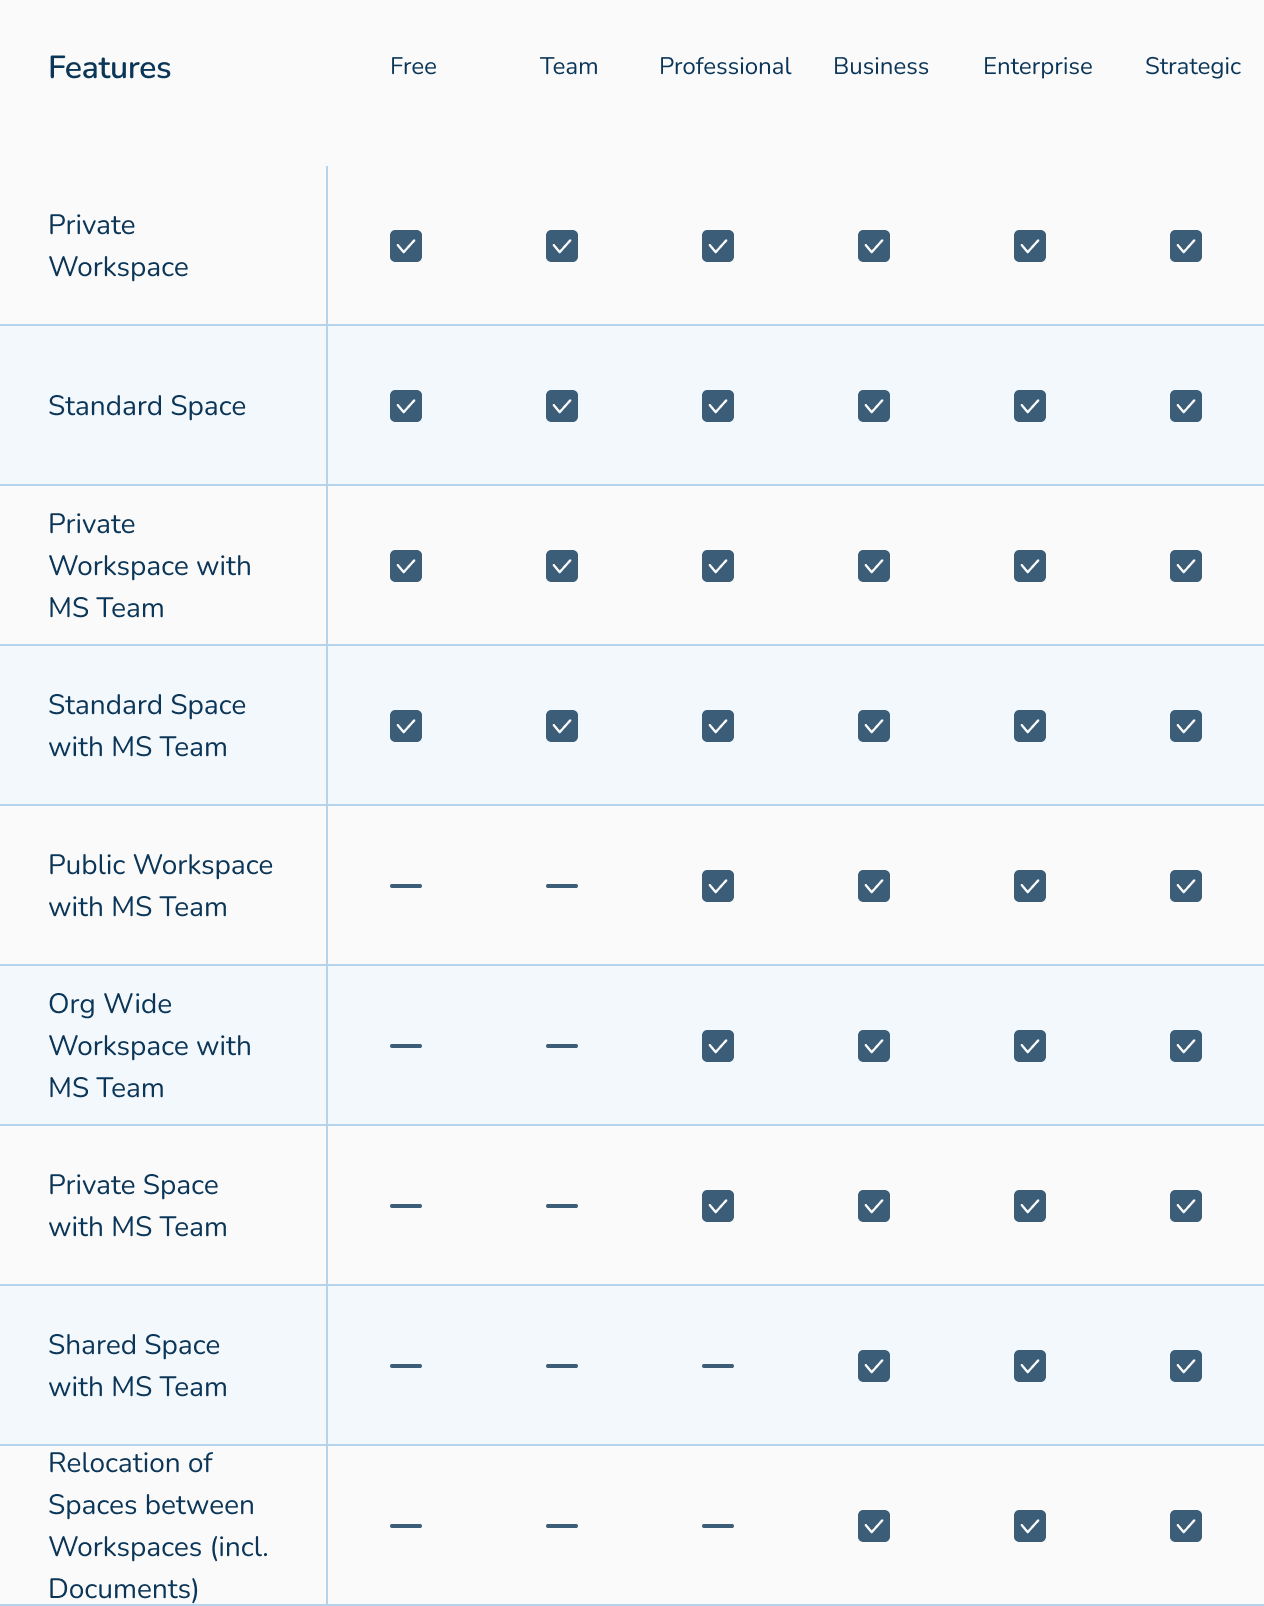Select the Business plan column header

tap(881, 66)
